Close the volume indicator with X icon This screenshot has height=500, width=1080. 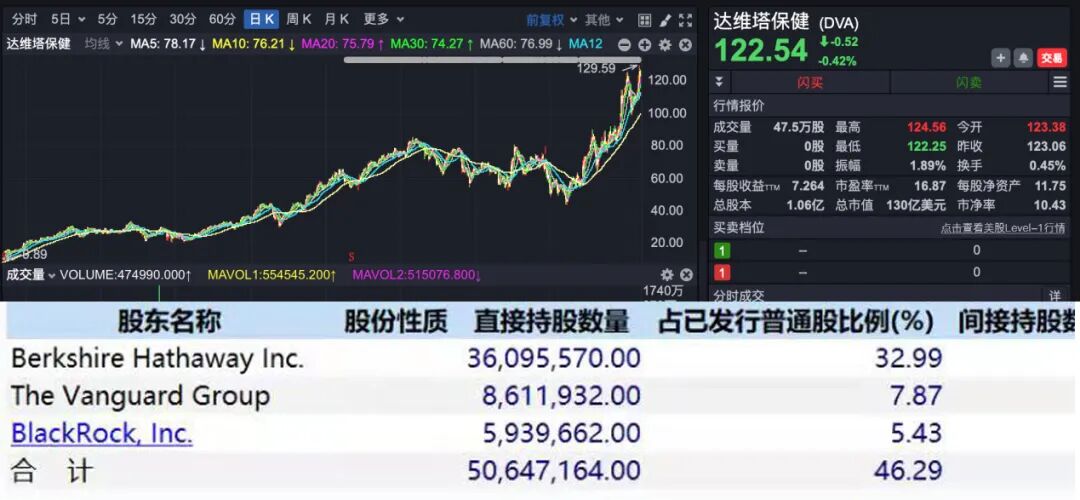tap(685, 275)
